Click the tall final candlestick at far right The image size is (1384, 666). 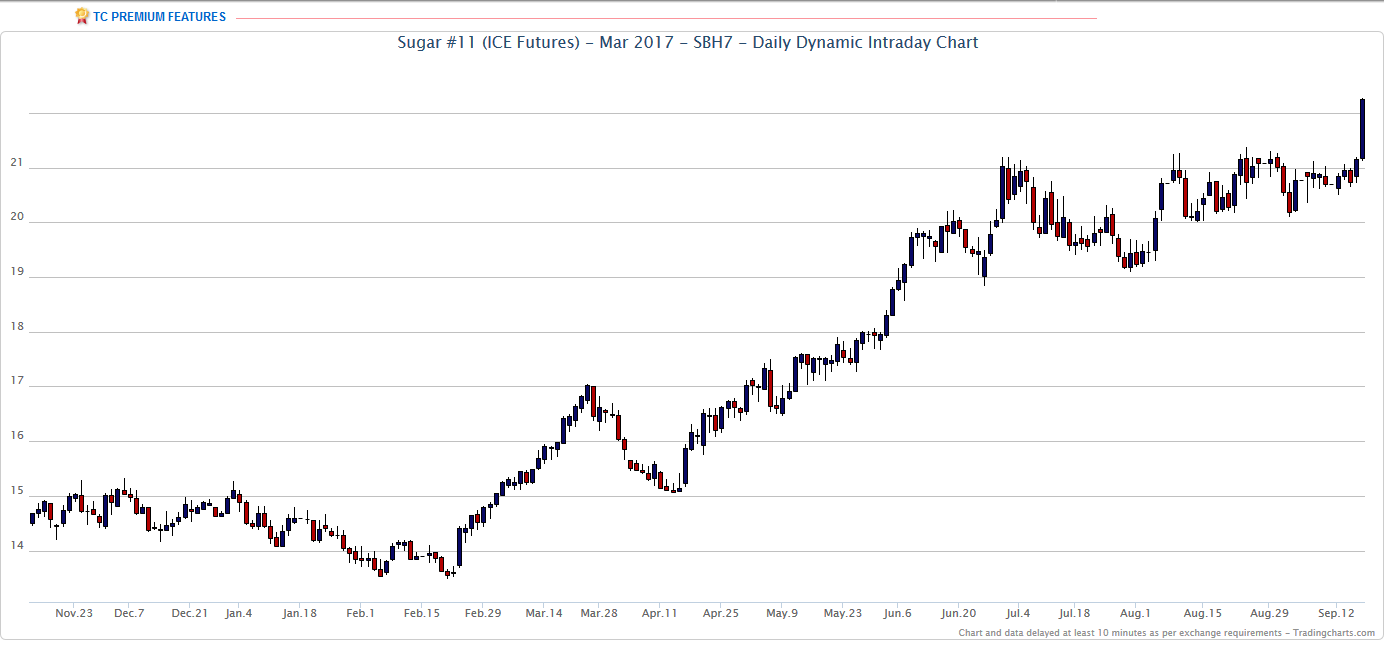pyautogui.click(x=1362, y=128)
